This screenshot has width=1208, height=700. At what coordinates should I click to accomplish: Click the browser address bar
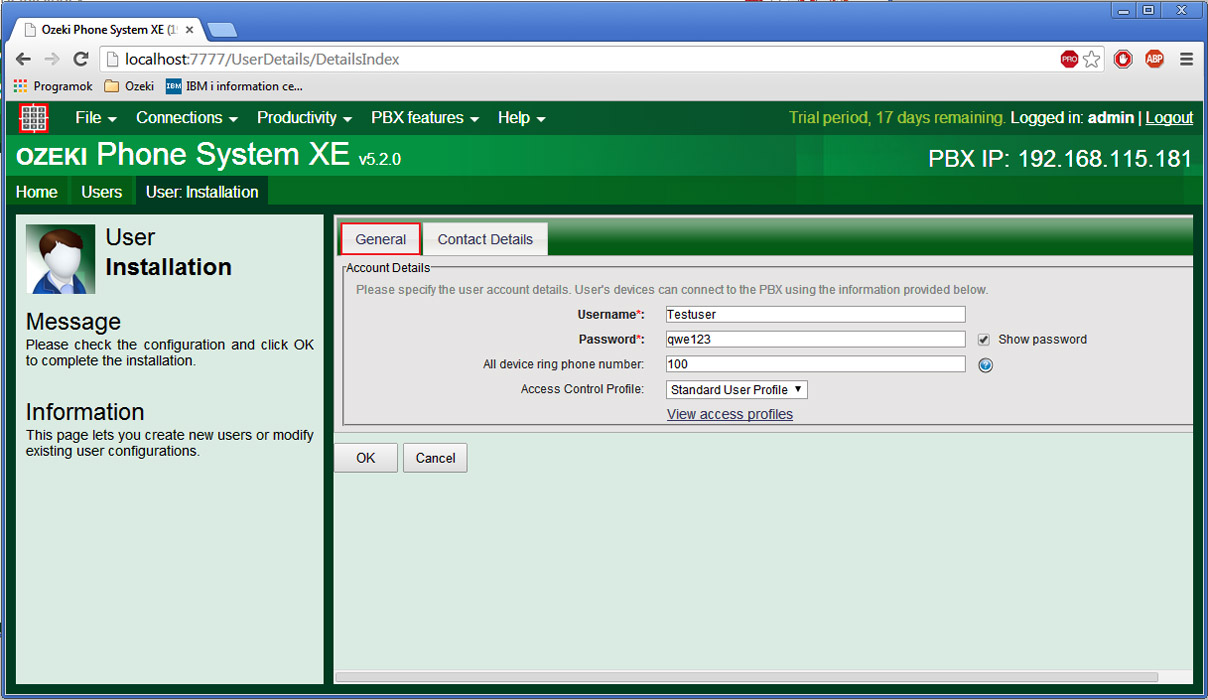[x=580, y=59]
